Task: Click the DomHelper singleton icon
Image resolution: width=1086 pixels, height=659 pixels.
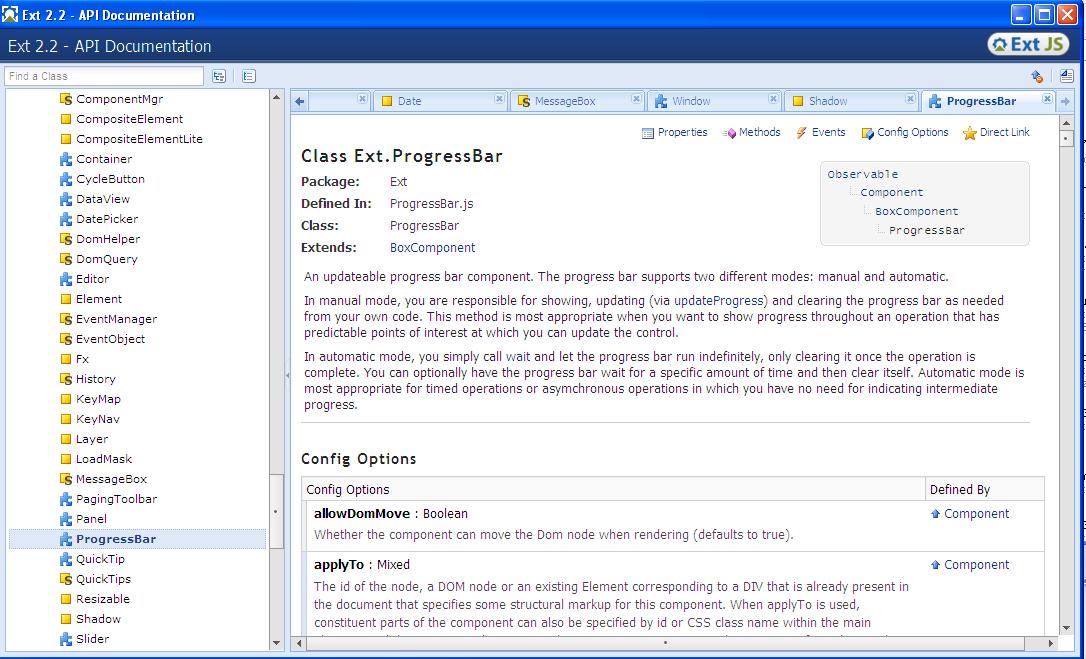Action: 66,239
